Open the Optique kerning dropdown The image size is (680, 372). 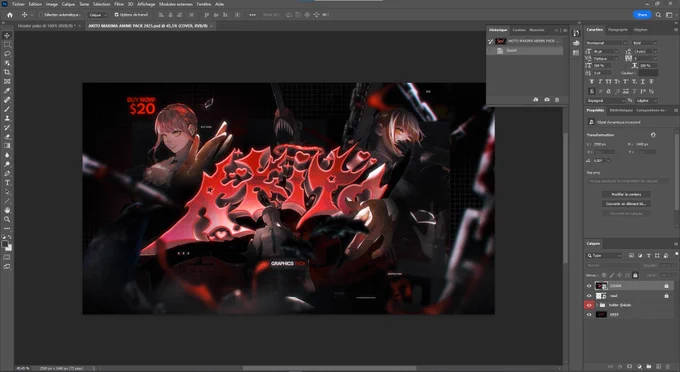pos(616,59)
